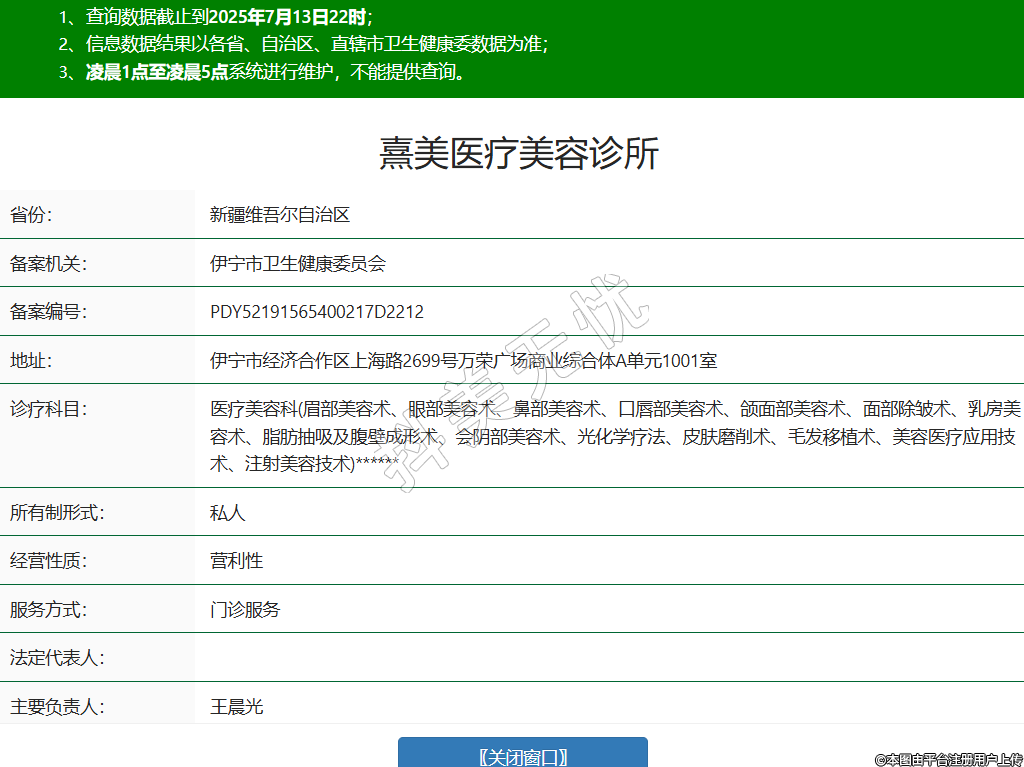Click the address value starting with 伊宁市经济合作区
This screenshot has height=767, width=1024.
tap(463, 361)
